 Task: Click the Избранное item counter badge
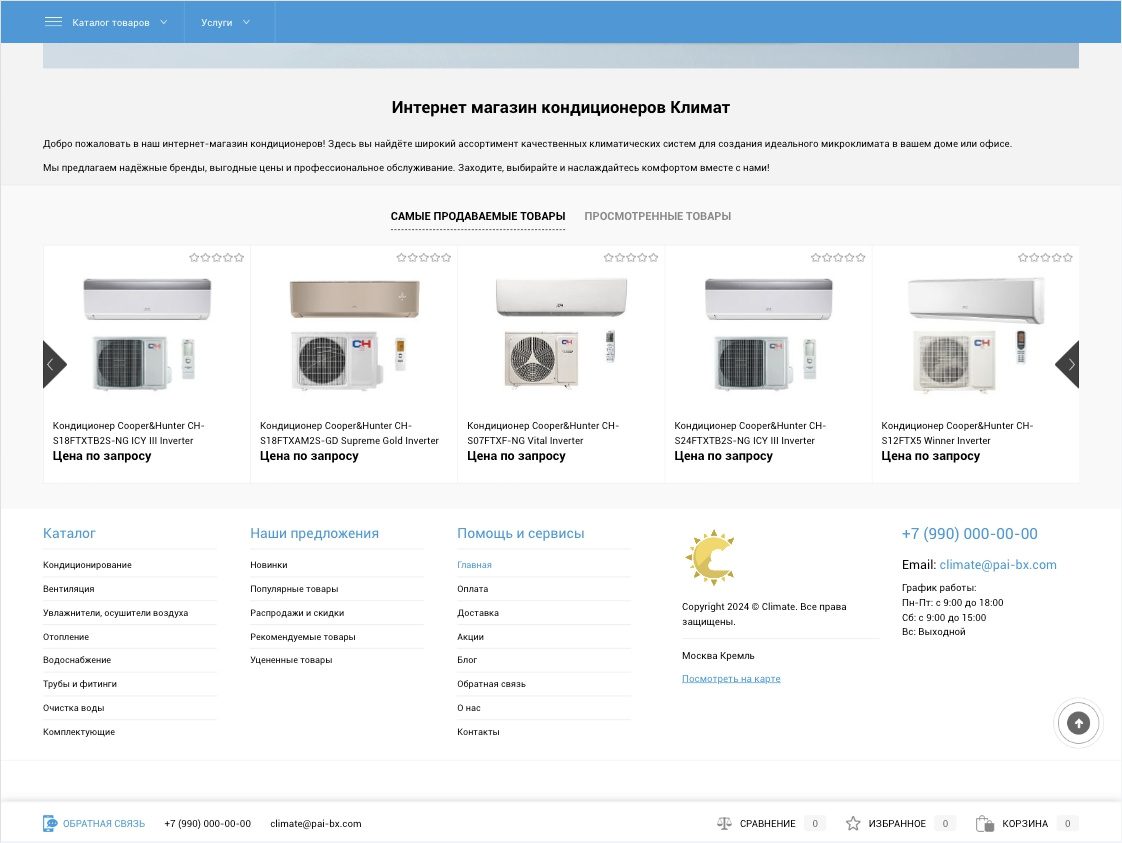pyautogui.click(x=945, y=824)
